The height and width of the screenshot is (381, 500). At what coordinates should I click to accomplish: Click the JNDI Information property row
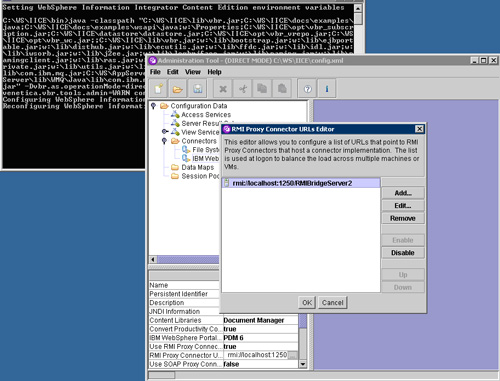pyautogui.click(x=184, y=312)
